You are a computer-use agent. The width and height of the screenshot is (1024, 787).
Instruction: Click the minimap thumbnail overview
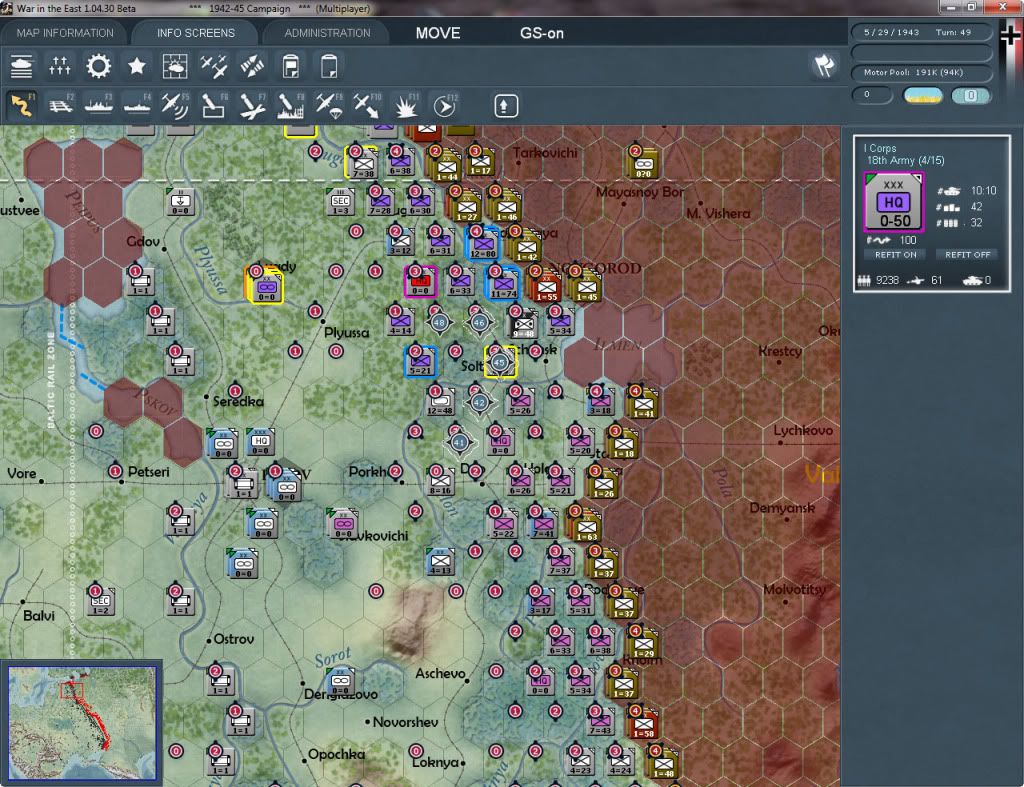click(82, 722)
